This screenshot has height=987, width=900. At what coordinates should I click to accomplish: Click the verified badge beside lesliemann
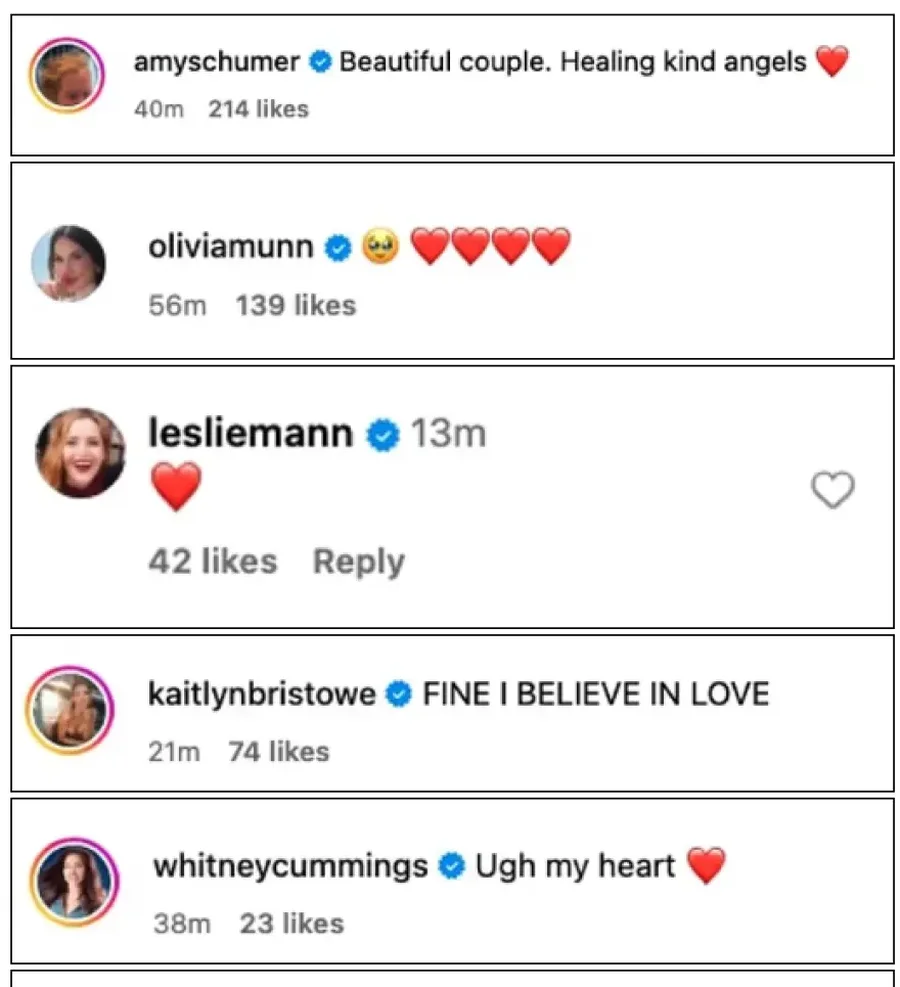382,435
